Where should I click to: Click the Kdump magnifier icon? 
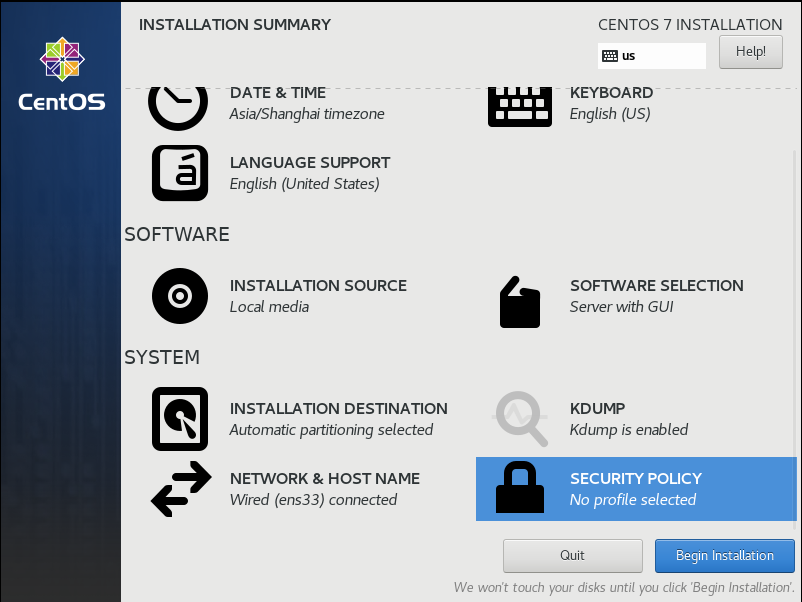520,419
